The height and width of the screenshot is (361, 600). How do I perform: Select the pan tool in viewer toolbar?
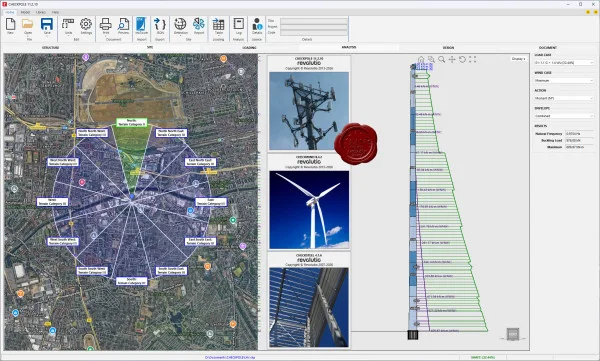452,59
